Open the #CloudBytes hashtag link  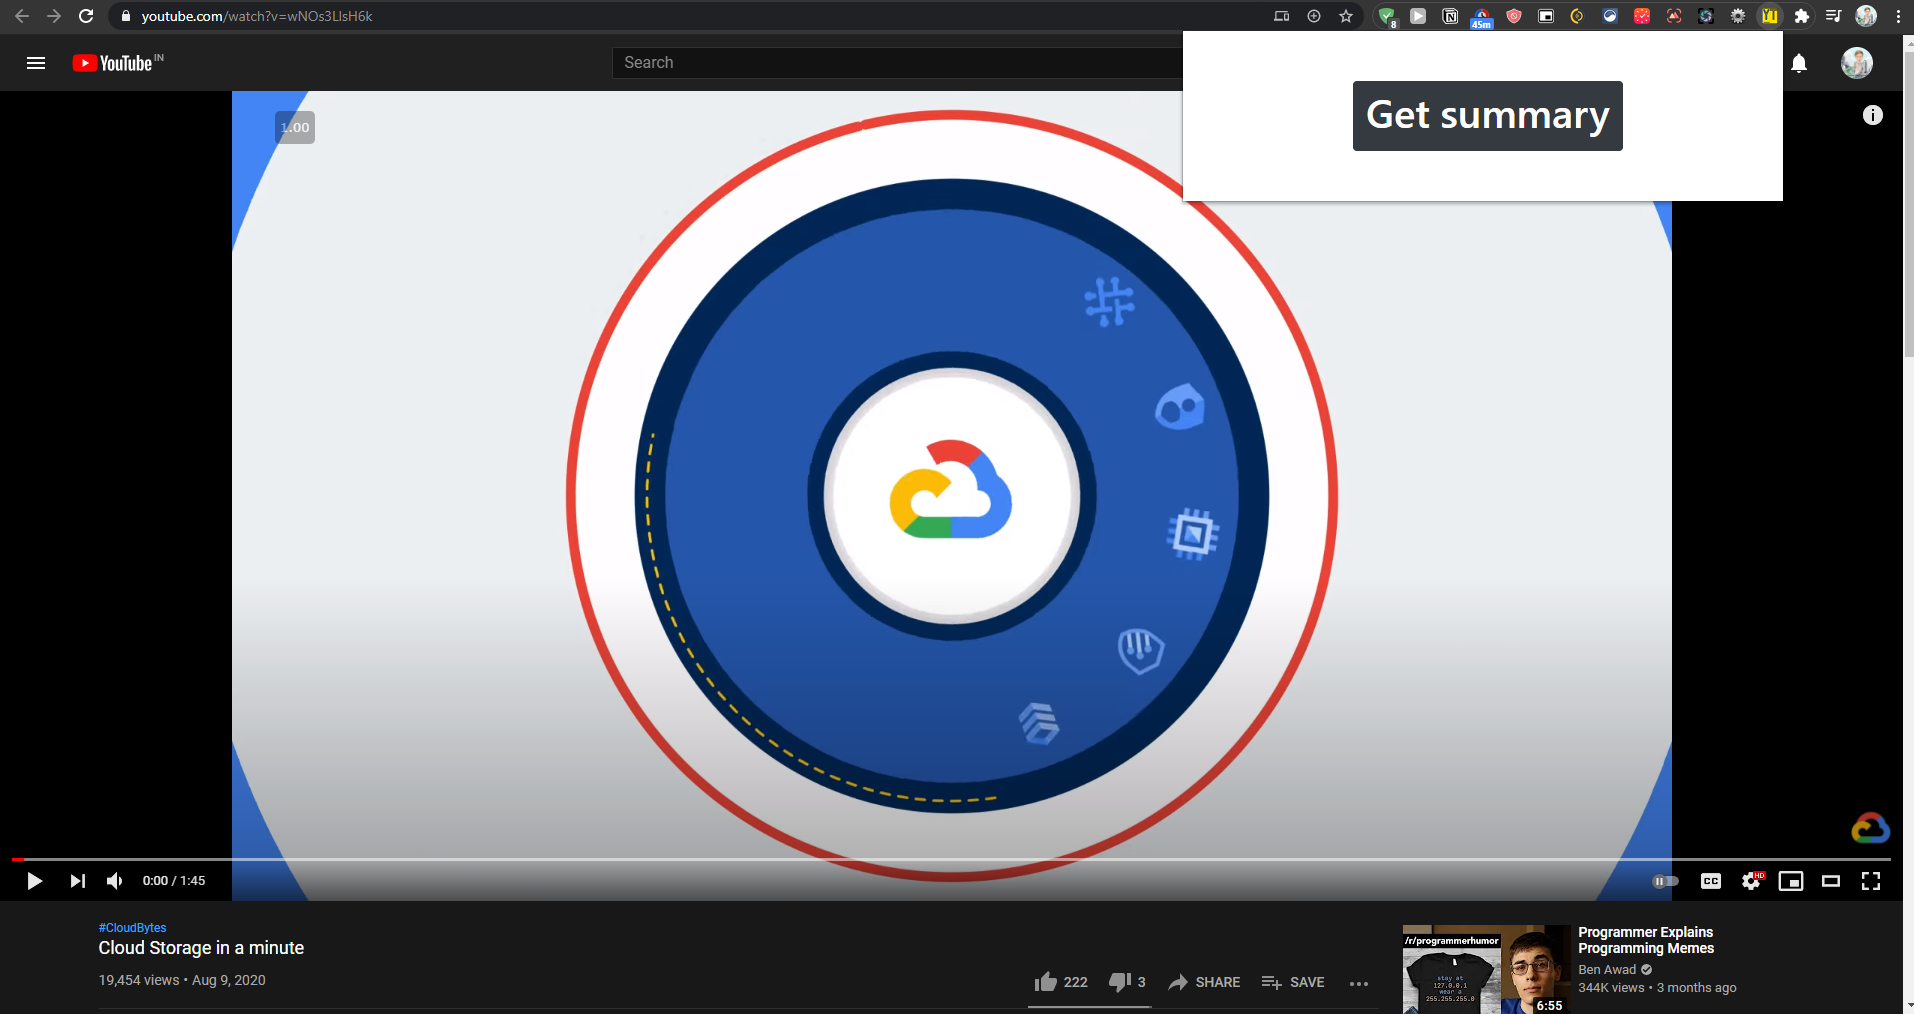tap(132, 928)
